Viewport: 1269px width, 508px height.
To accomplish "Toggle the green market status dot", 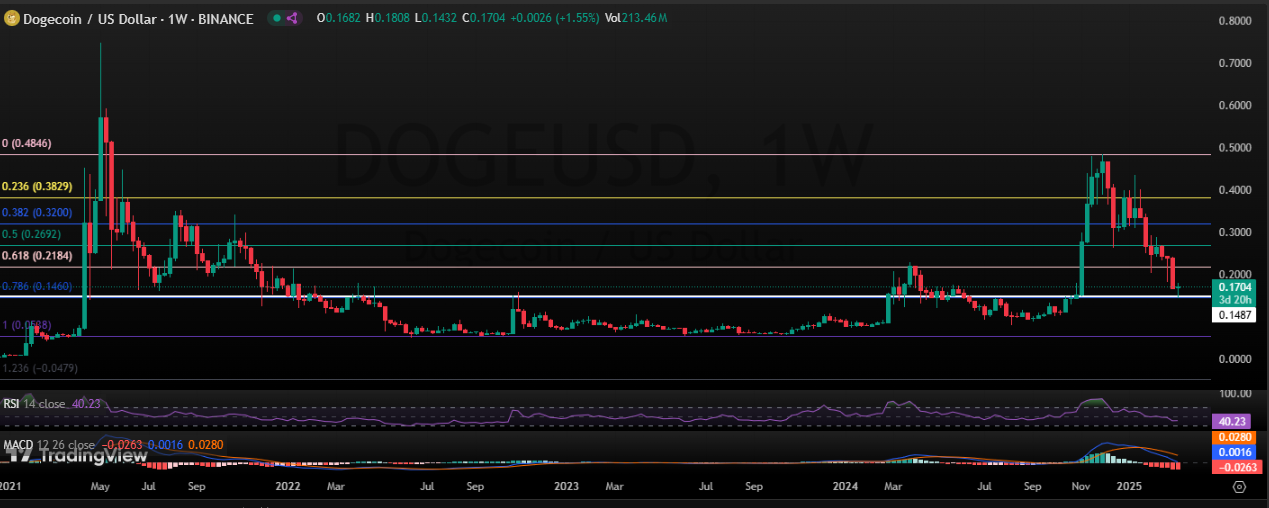I will click(276, 18).
